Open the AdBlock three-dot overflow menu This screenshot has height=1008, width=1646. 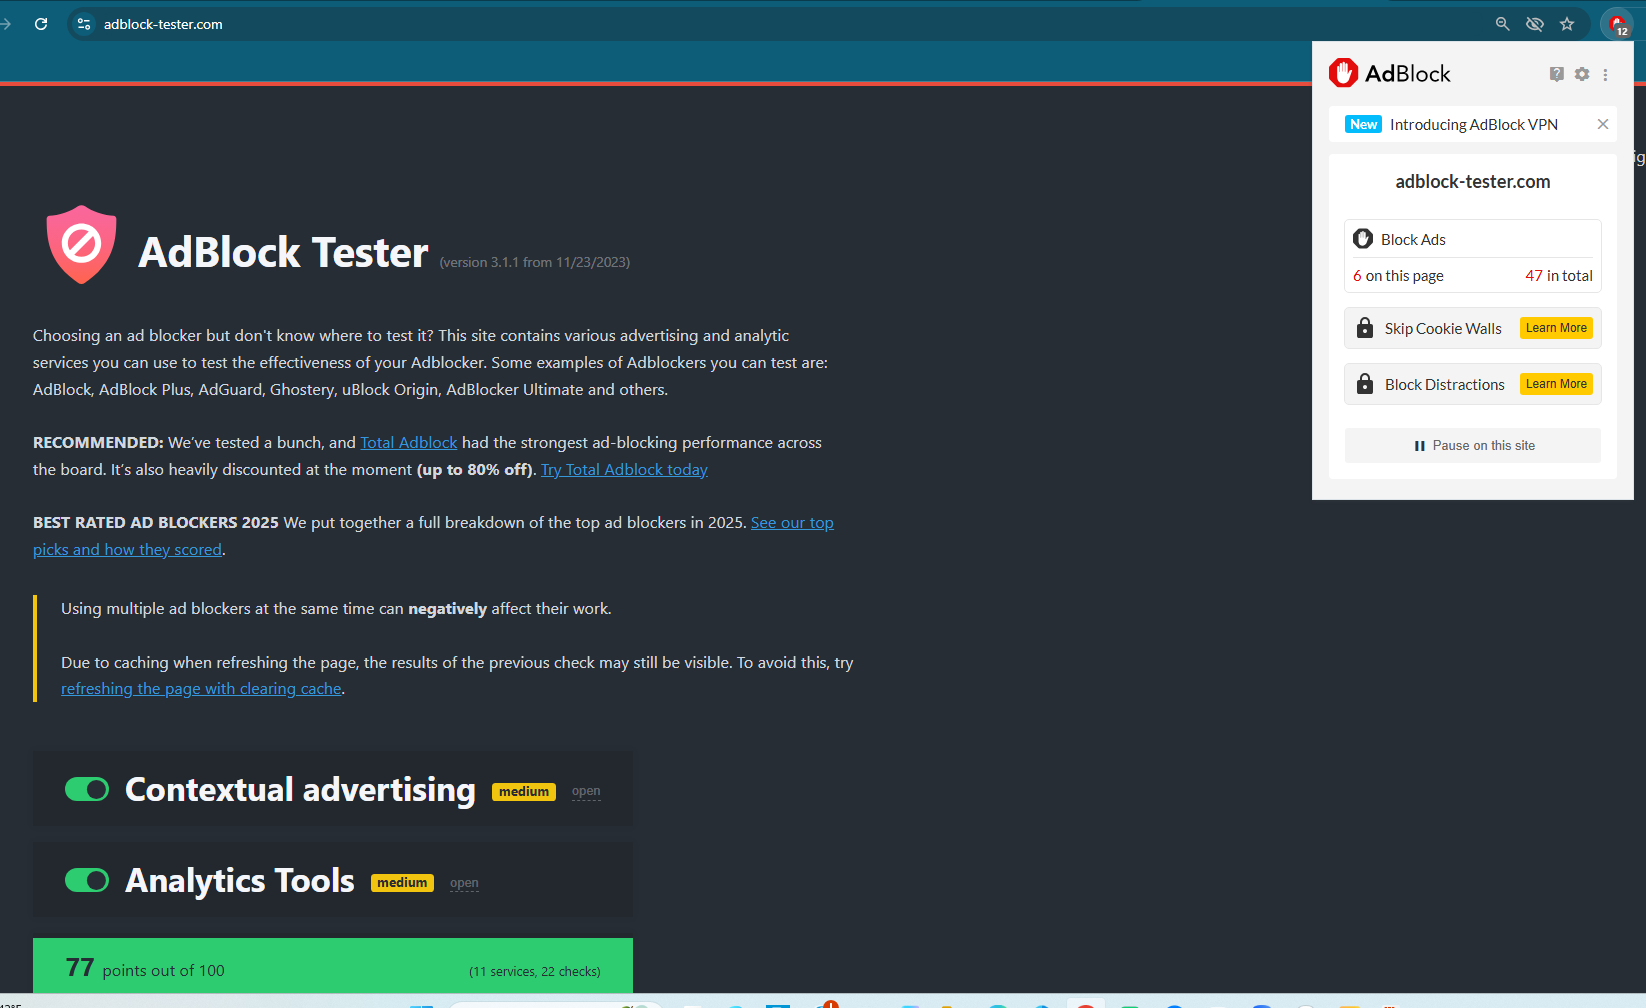pyautogui.click(x=1607, y=73)
